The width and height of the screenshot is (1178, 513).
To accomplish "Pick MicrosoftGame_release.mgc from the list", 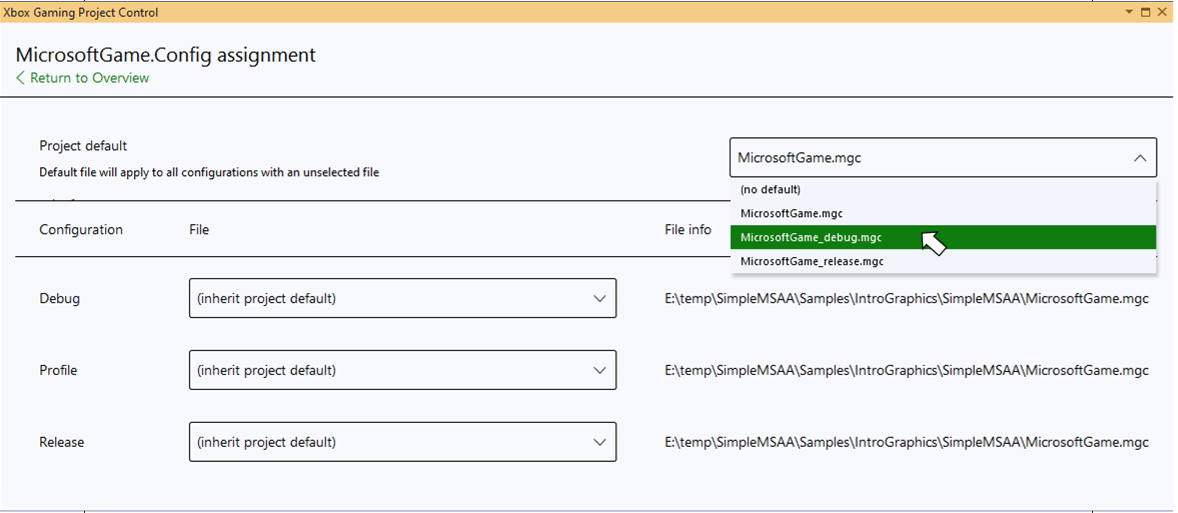I will point(943,261).
